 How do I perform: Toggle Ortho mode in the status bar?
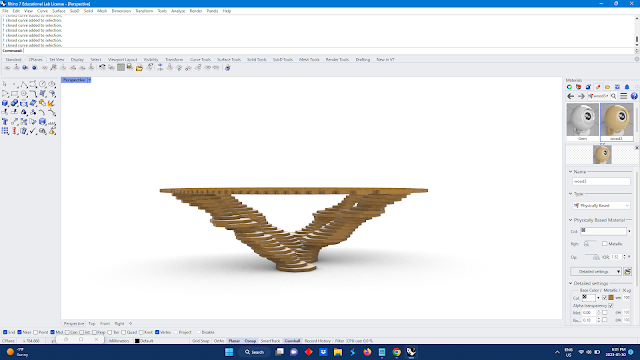[x=219, y=341]
